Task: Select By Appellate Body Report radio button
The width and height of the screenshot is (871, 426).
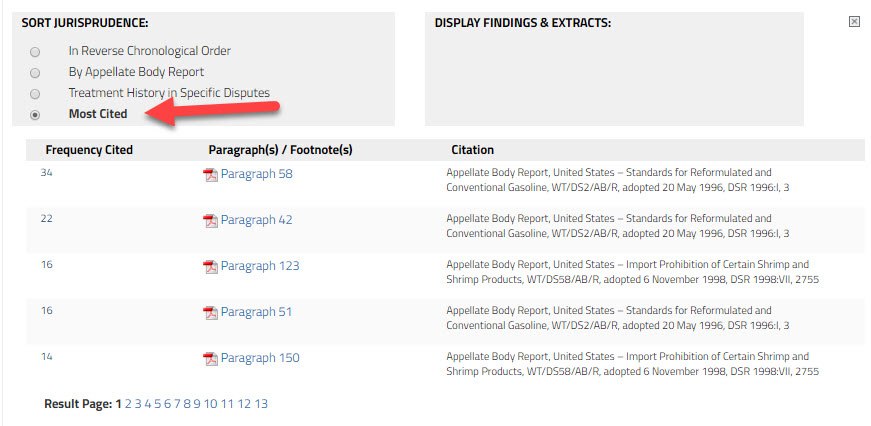Action: click(35, 73)
